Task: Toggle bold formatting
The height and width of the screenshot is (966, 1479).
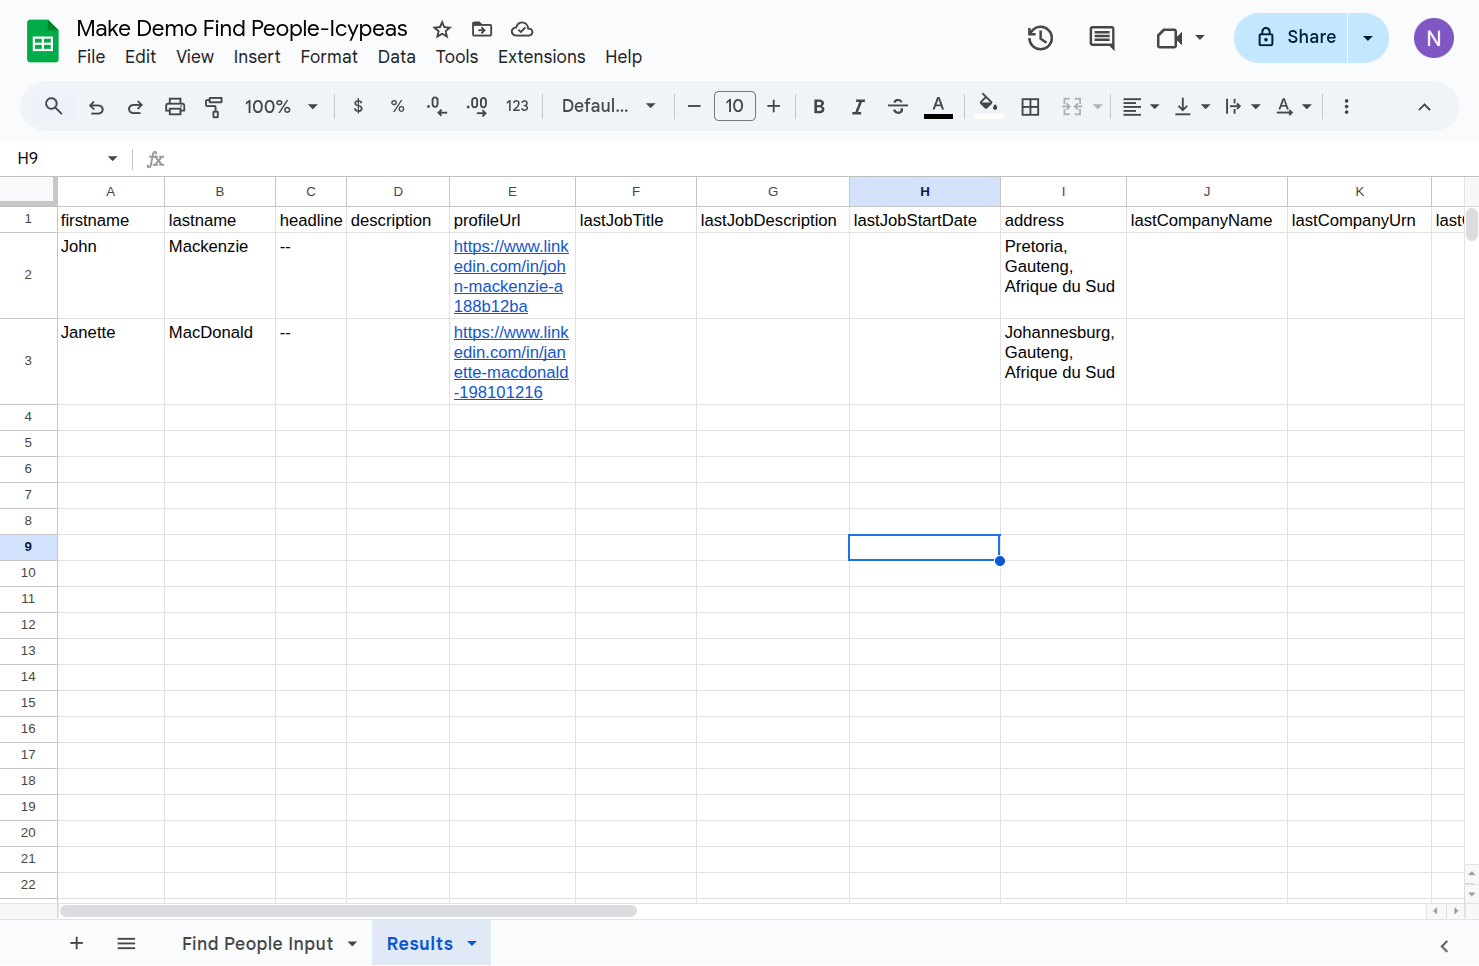Action: 819,106
